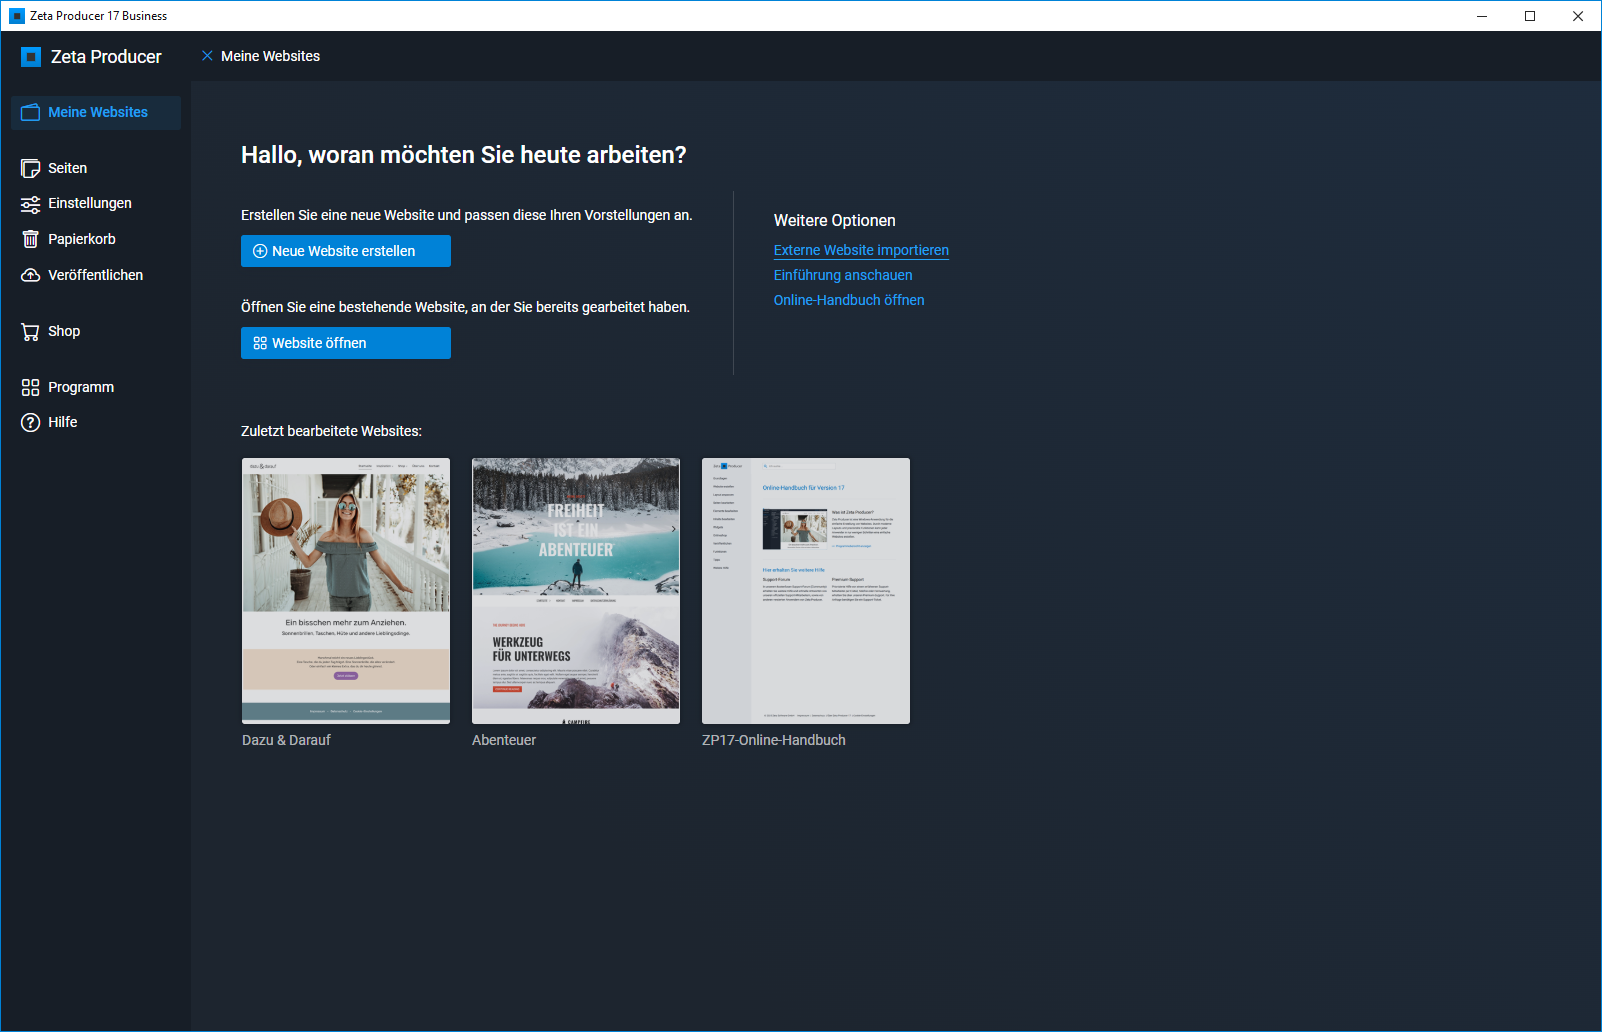Click the 'ZP17-Online-Handbuch' caption text
The image size is (1602, 1032).
click(x=774, y=740)
